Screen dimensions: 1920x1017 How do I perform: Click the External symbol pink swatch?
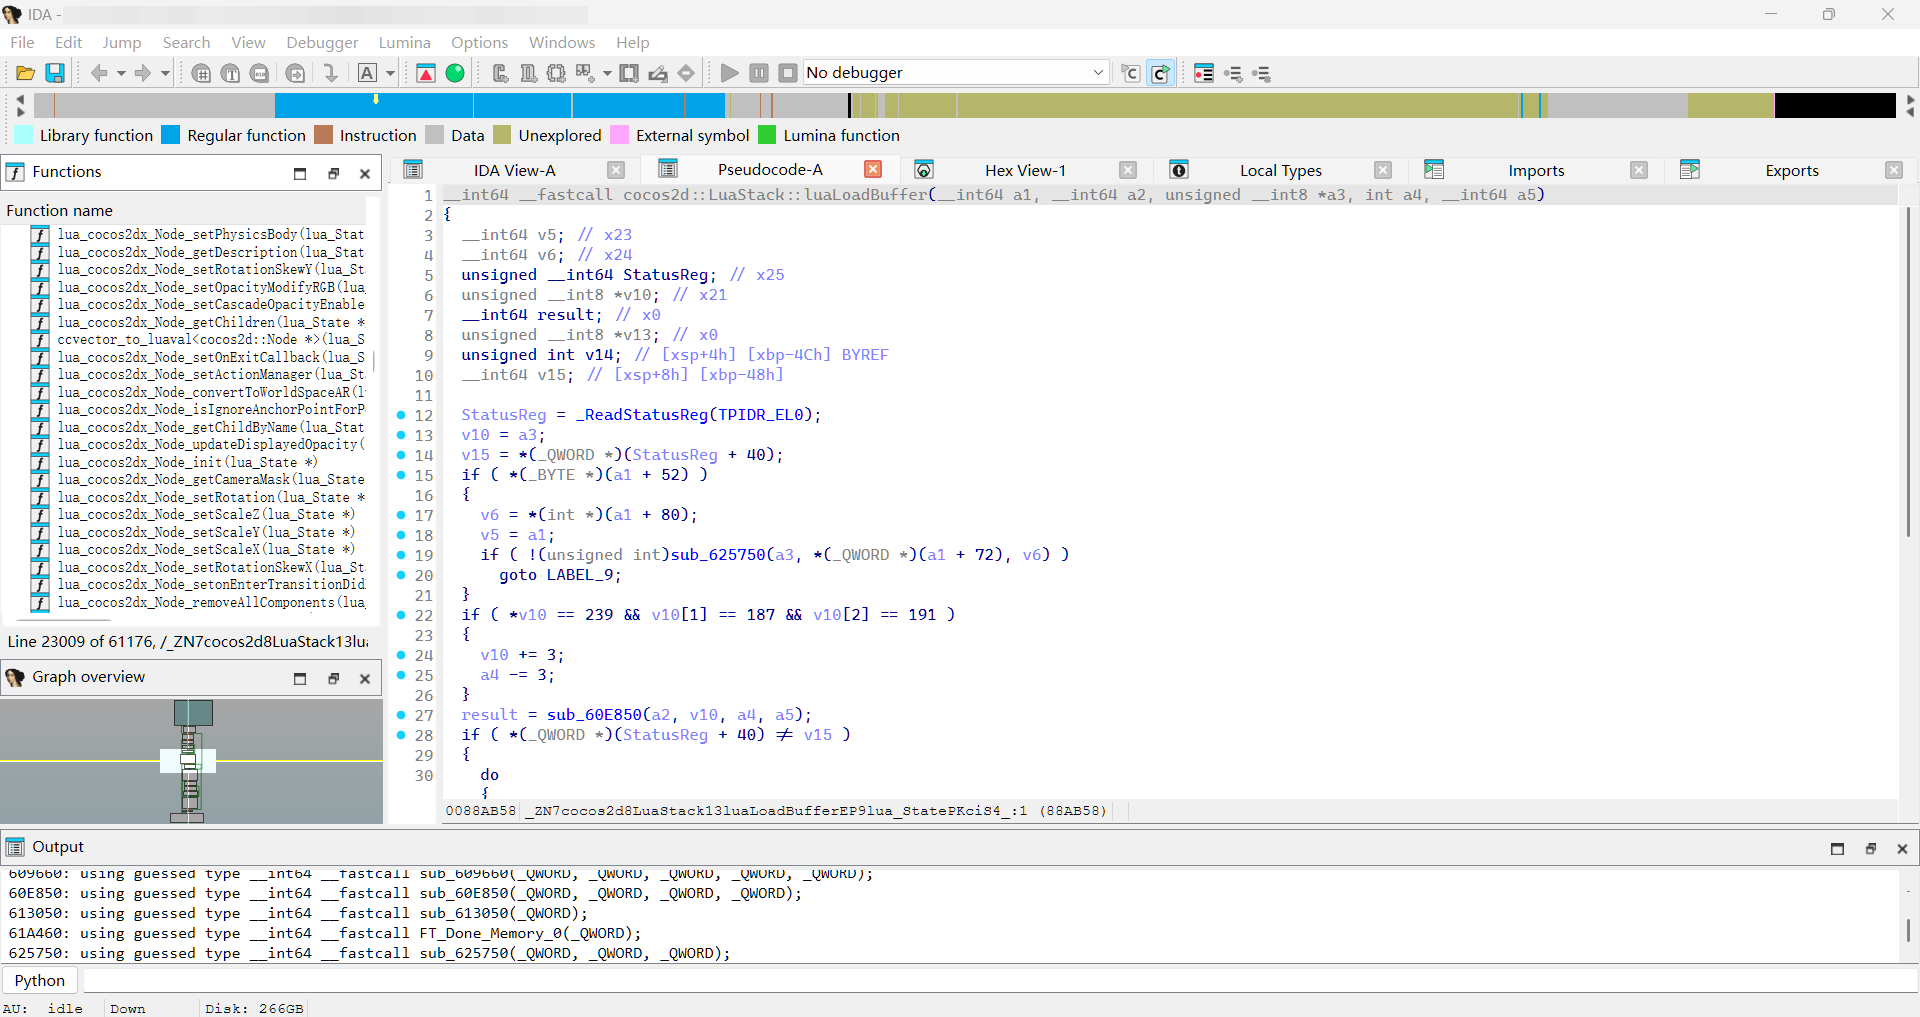[x=619, y=135]
